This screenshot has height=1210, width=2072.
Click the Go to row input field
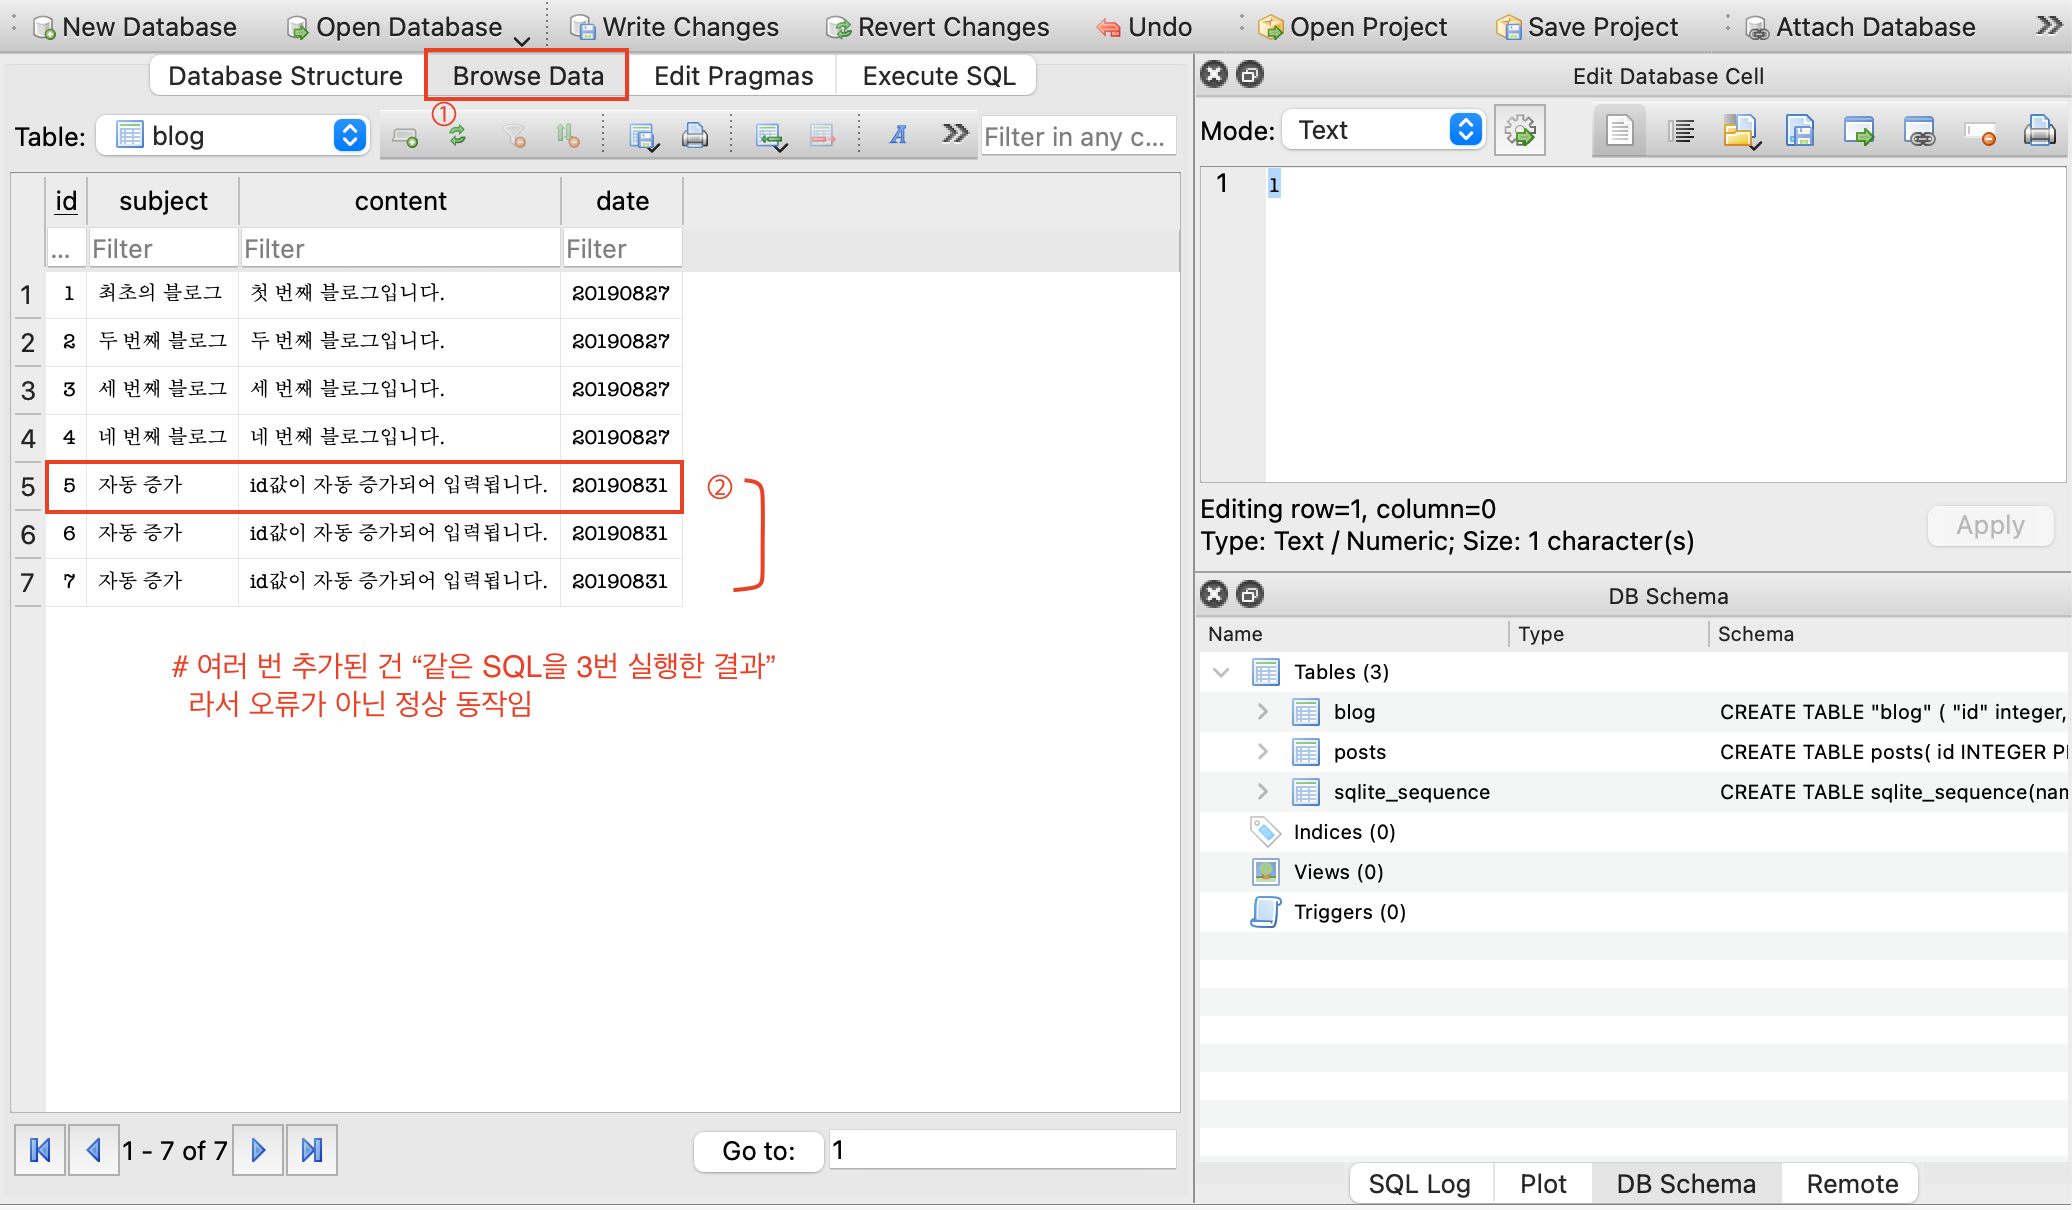click(1001, 1150)
